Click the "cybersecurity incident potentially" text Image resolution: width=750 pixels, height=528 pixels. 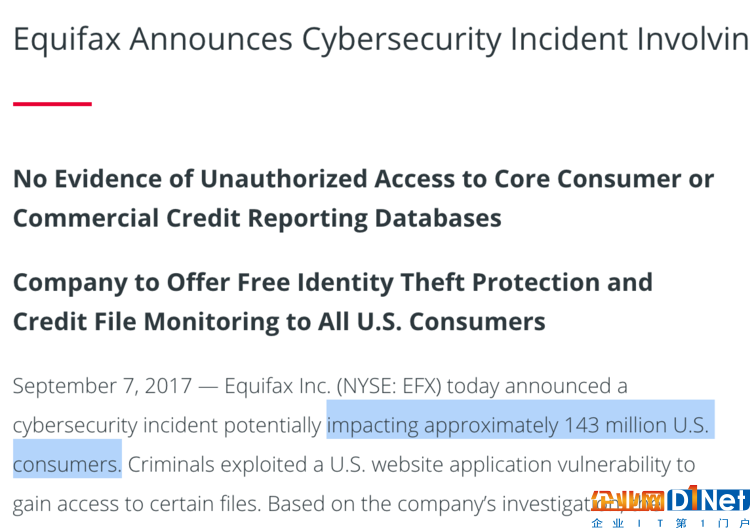point(167,426)
